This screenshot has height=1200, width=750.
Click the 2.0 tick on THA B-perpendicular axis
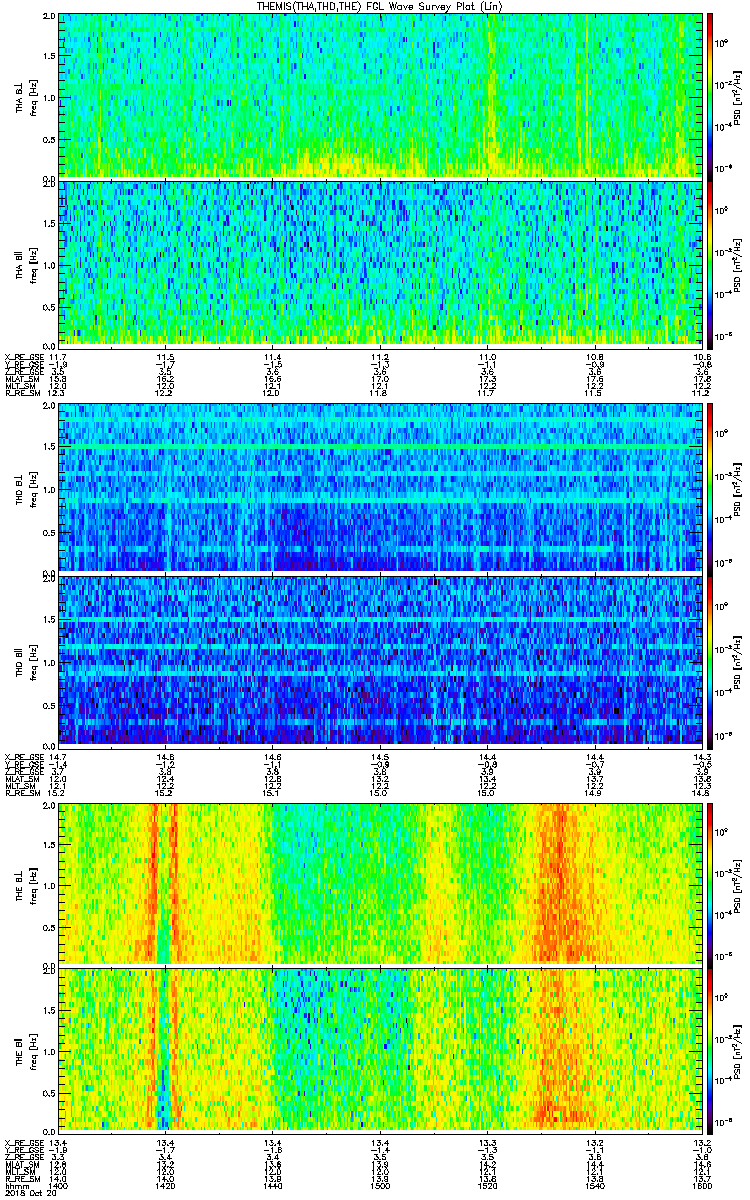point(49,17)
